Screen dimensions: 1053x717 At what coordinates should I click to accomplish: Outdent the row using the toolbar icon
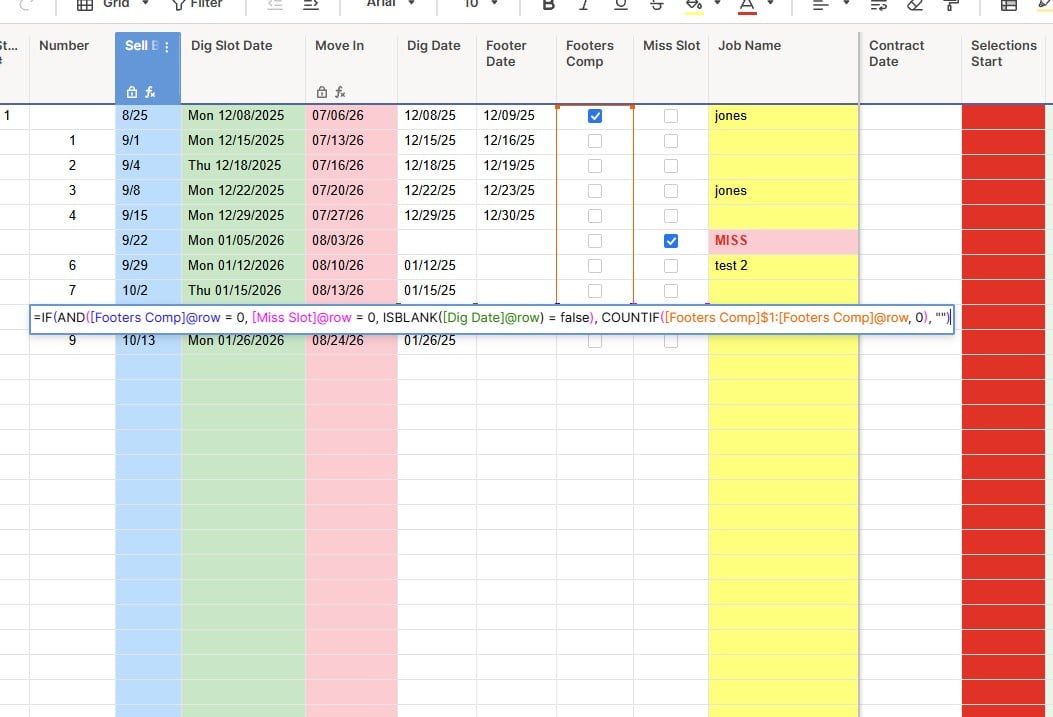pos(274,5)
